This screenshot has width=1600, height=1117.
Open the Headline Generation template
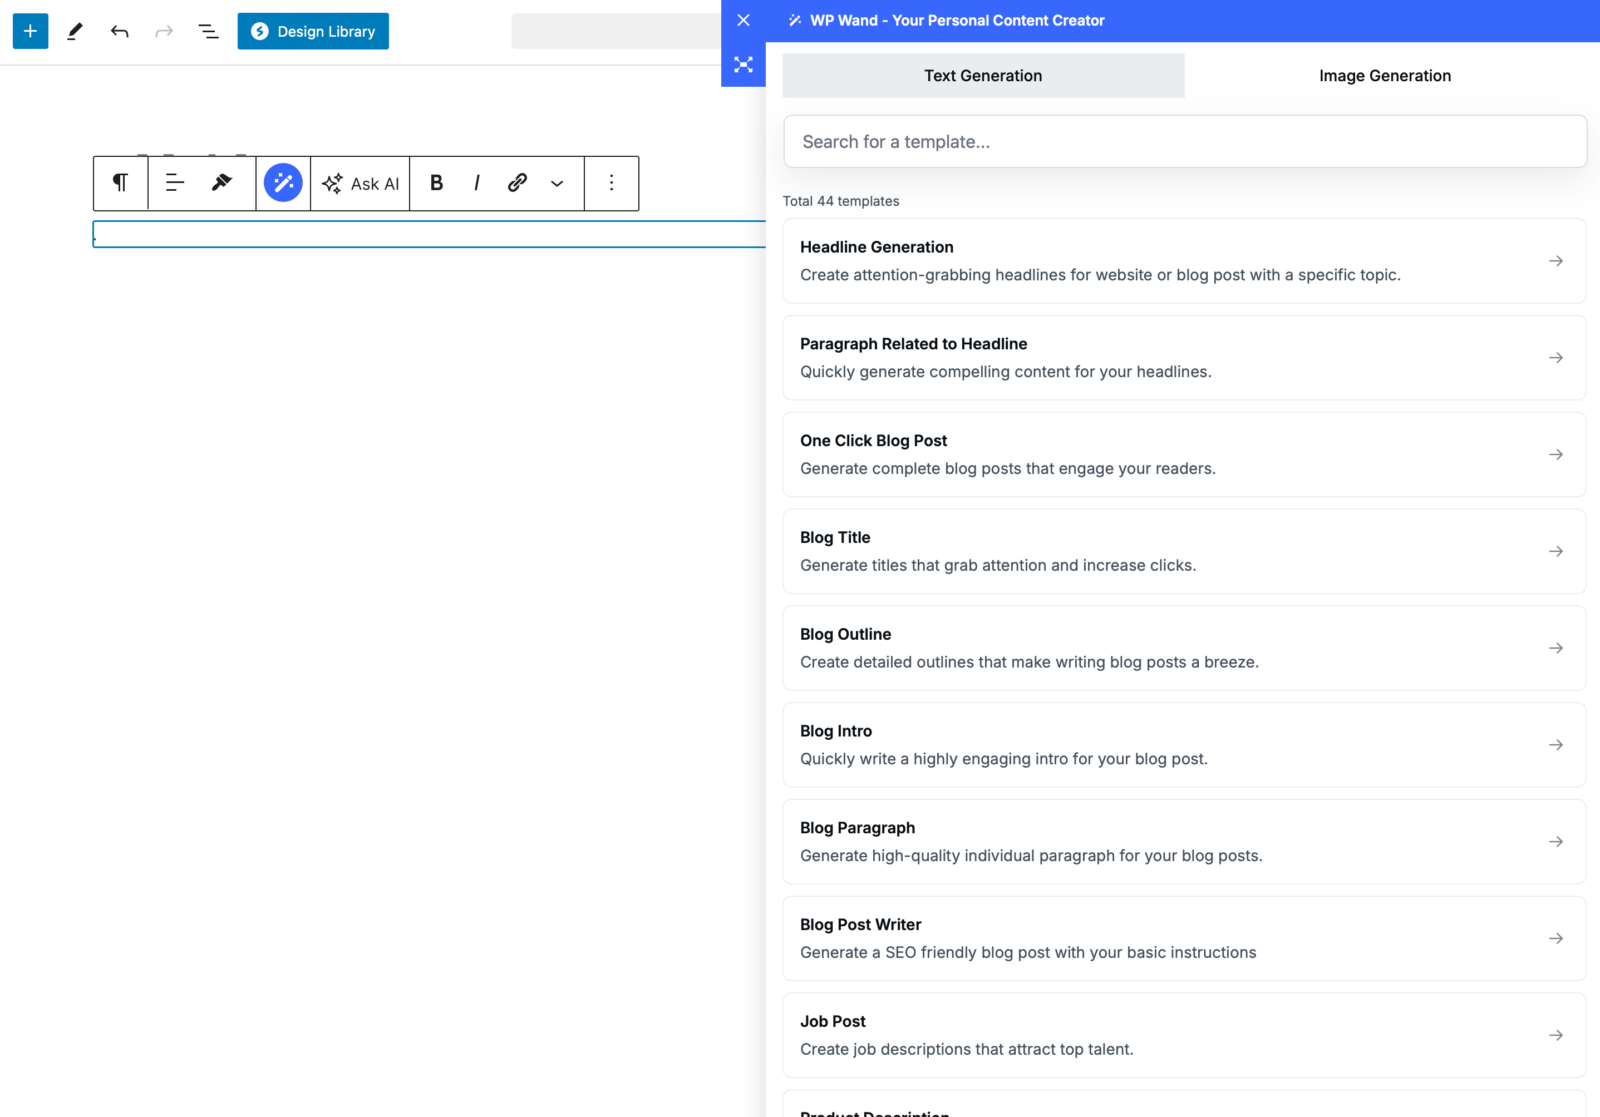1184,260
